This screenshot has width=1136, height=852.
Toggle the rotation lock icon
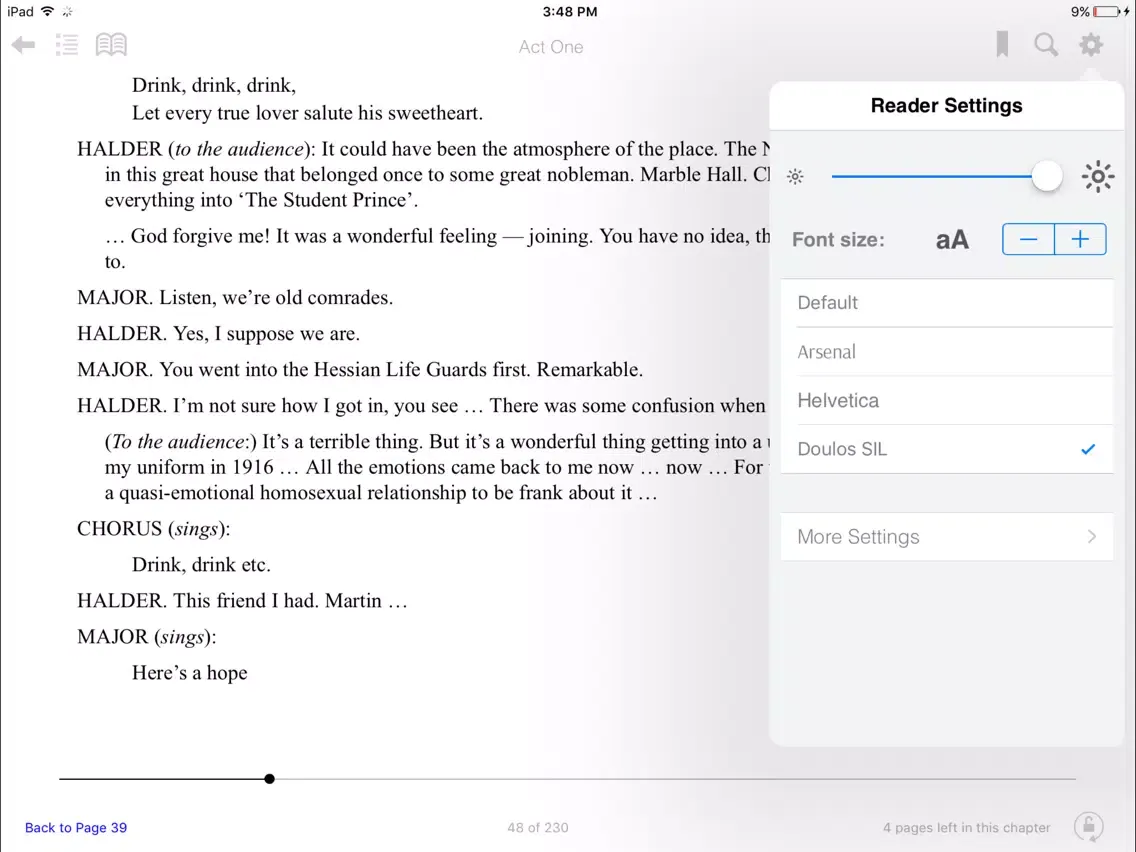[x=1088, y=827]
